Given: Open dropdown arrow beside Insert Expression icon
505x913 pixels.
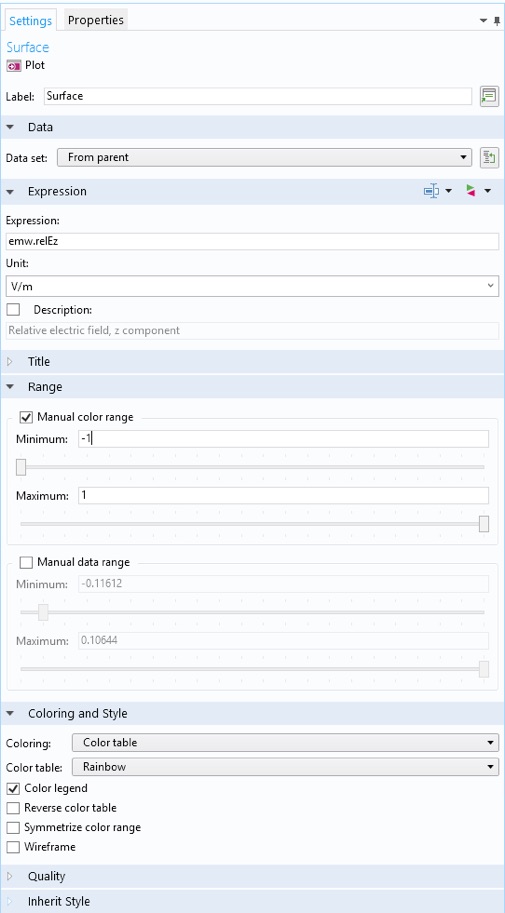Looking at the screenshot, I should [x=449, y=191].
